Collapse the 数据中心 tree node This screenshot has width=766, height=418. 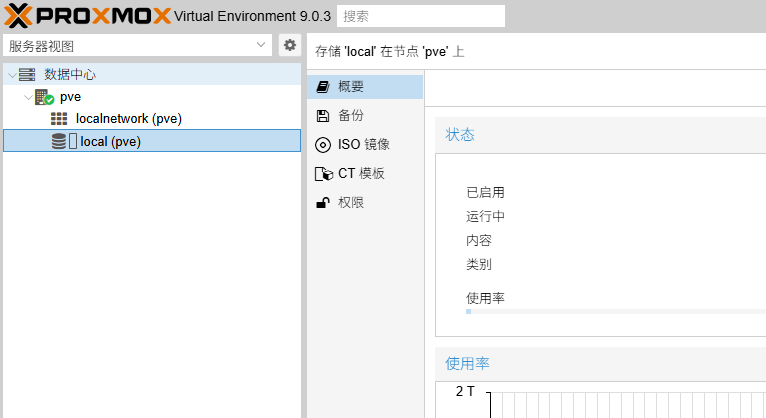click(x=12, y=75)
